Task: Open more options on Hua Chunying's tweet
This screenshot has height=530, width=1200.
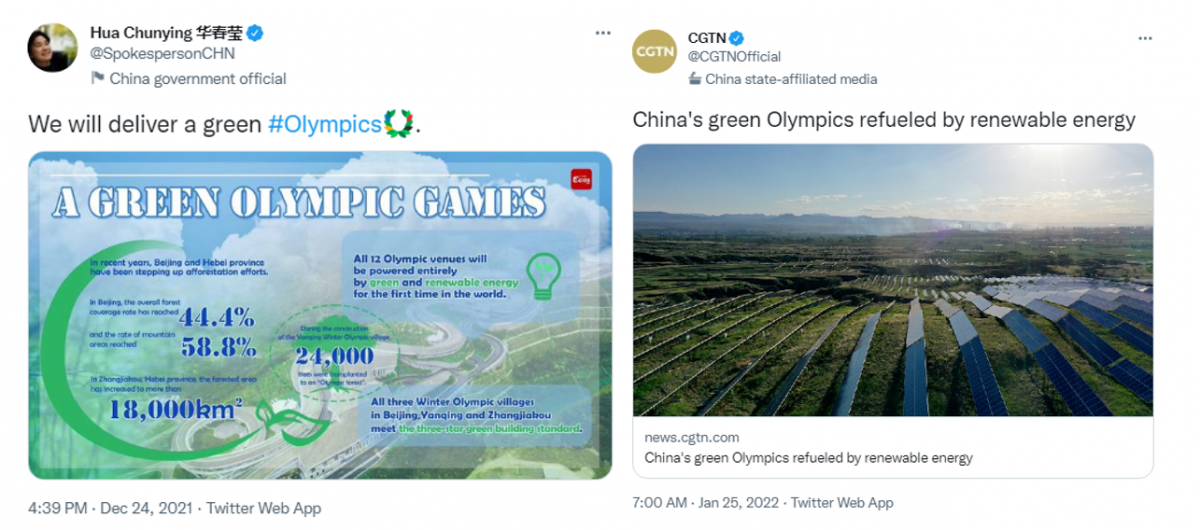Action: 603,33
